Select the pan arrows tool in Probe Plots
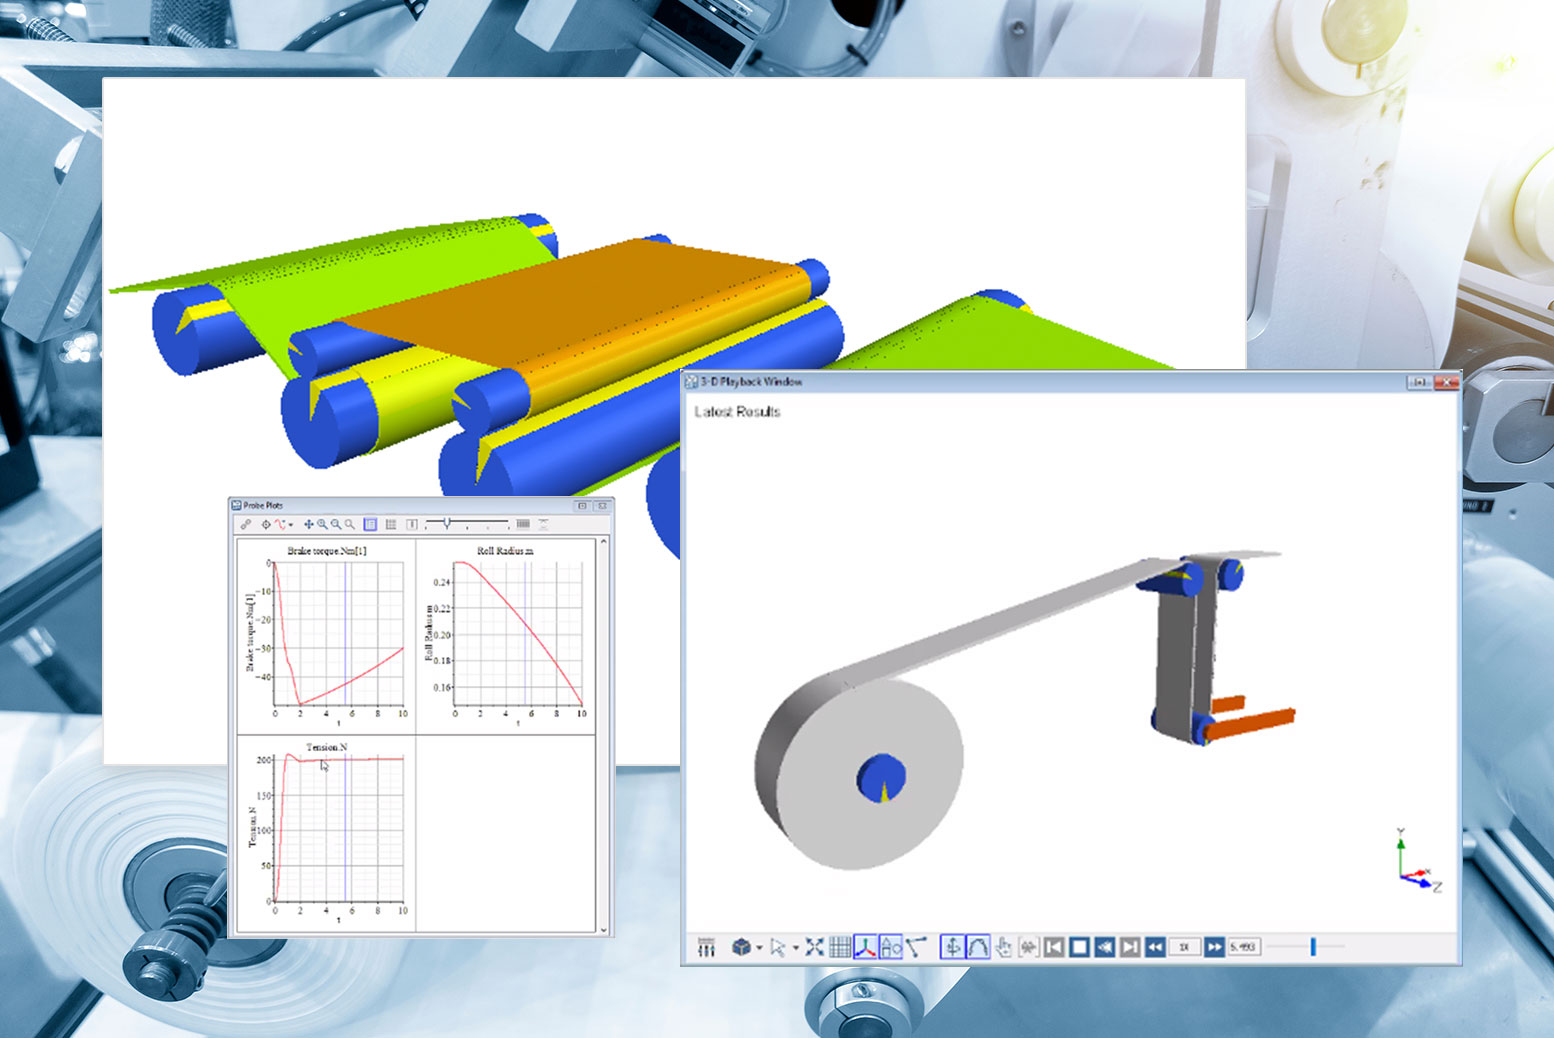This screenshot has width=1554, height=1038. tap(309, 524)
